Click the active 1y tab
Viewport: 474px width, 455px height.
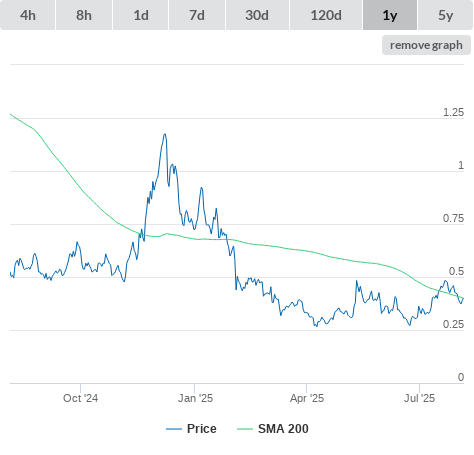coord(390,15)
